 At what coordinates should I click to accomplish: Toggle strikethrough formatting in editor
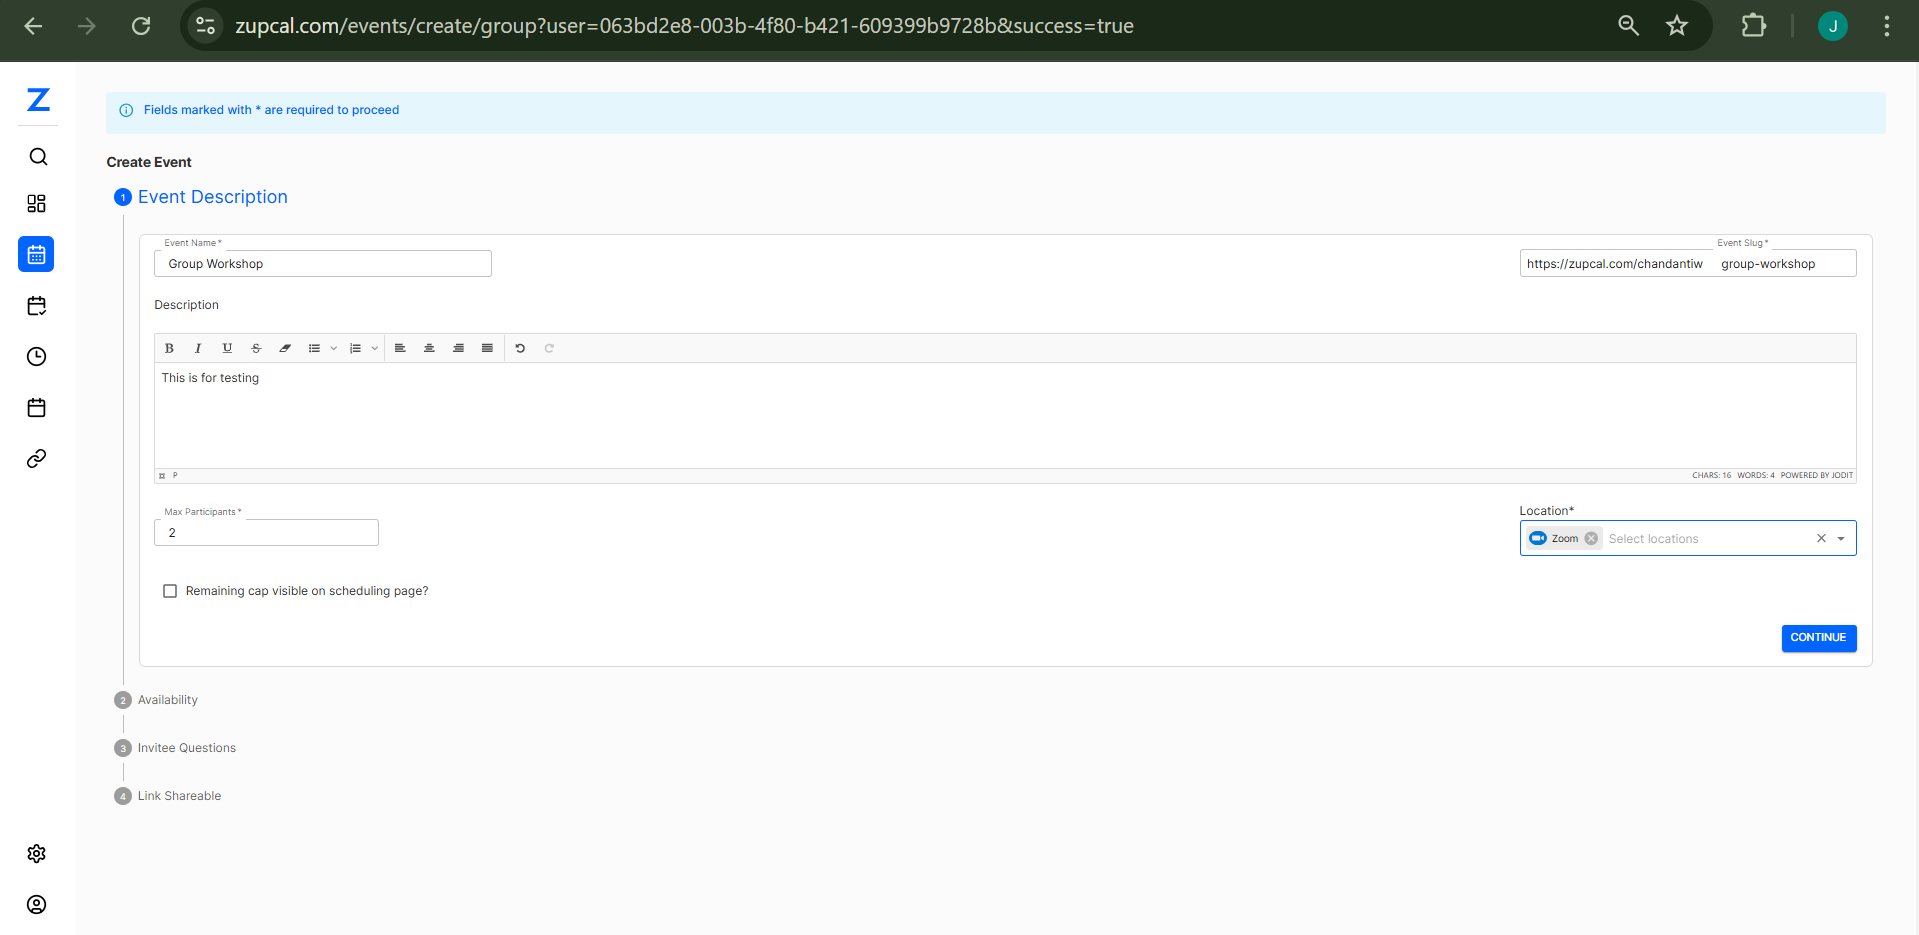point(256,349)
